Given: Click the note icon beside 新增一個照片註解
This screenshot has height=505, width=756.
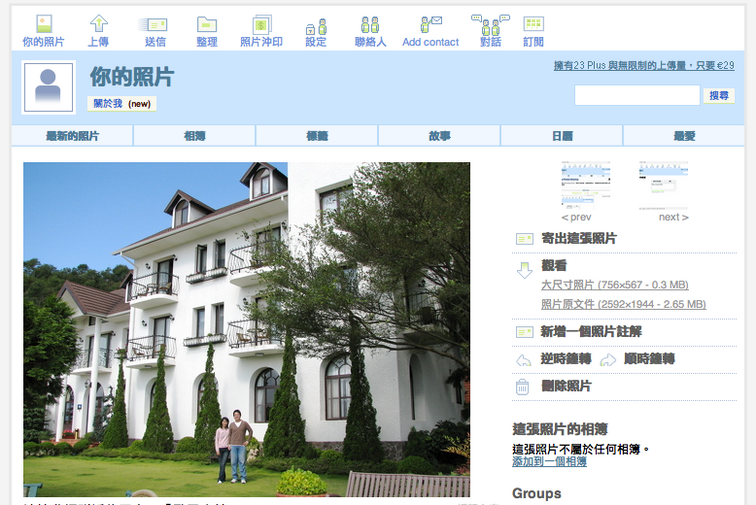Looking at the screenshot, I should (524, 332).
